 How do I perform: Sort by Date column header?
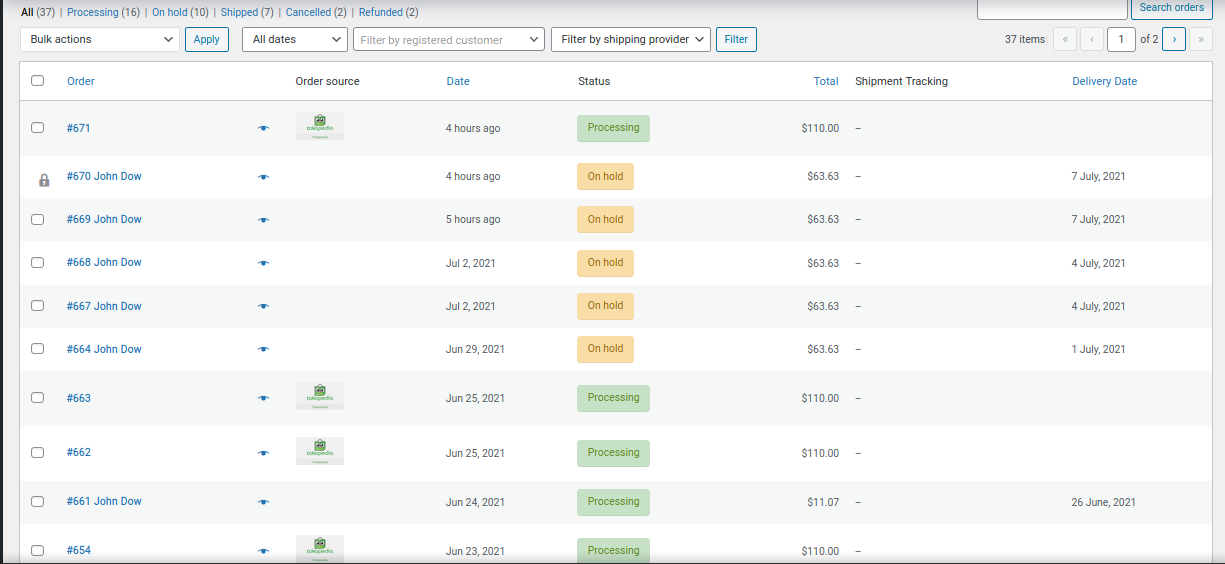click(x=458, y=81)
